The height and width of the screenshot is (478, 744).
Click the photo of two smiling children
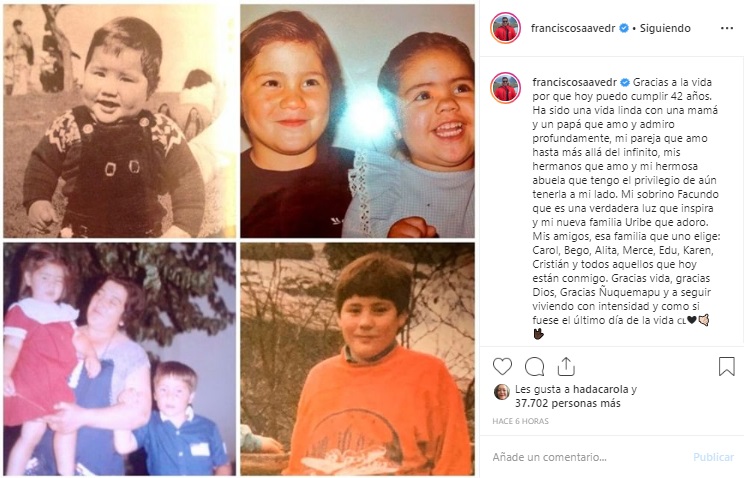click(x=357, y=122)
